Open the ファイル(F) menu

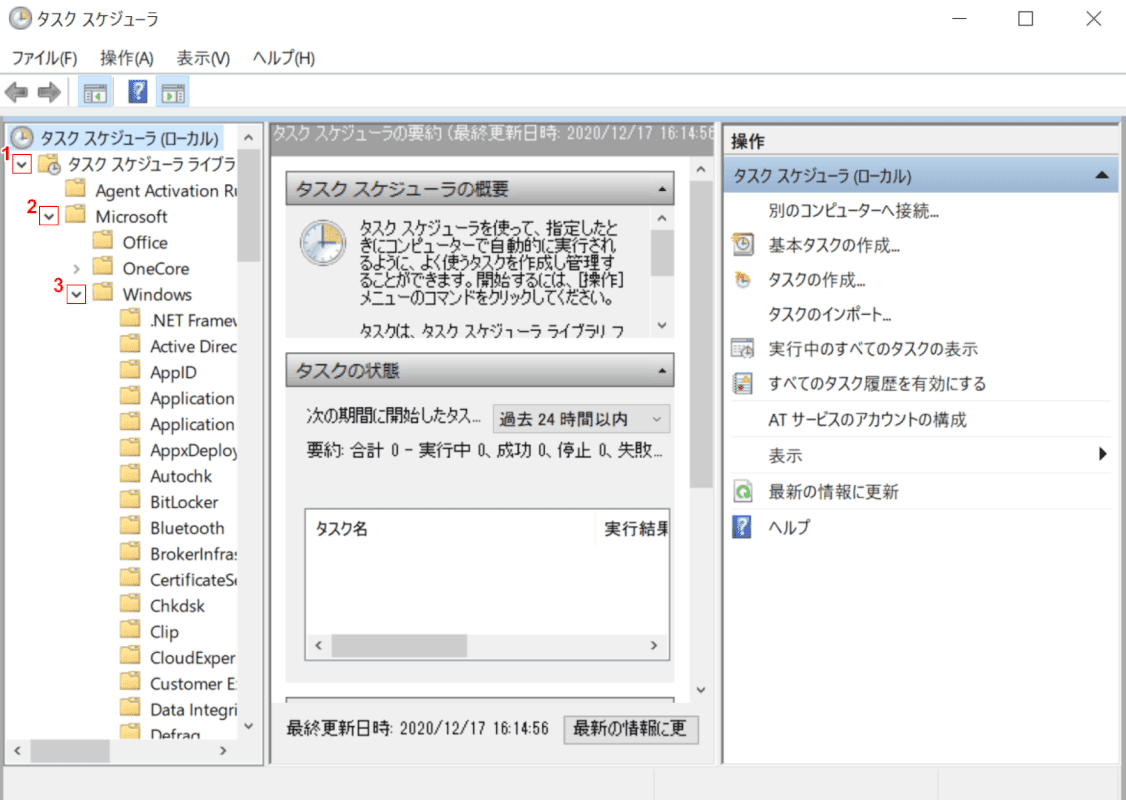[x=45, y=58]
